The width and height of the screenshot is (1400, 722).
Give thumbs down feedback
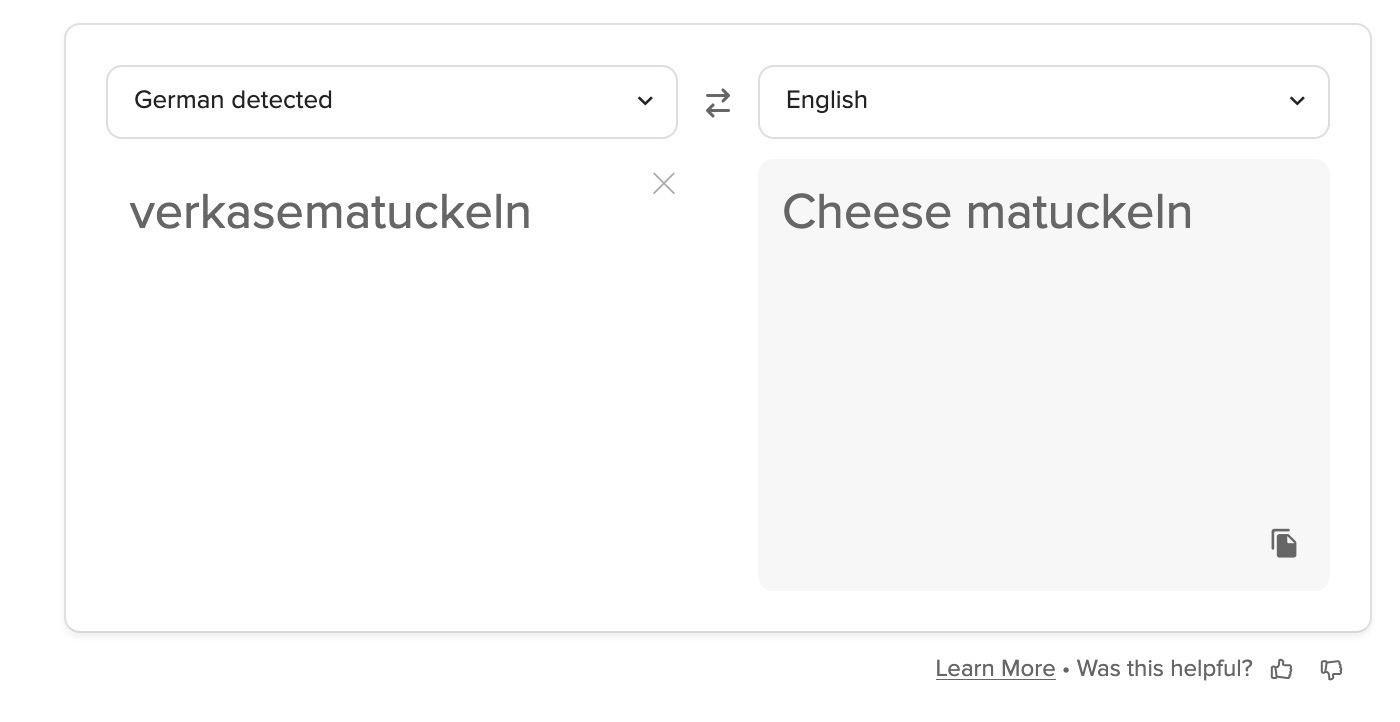coord(1331,670)
